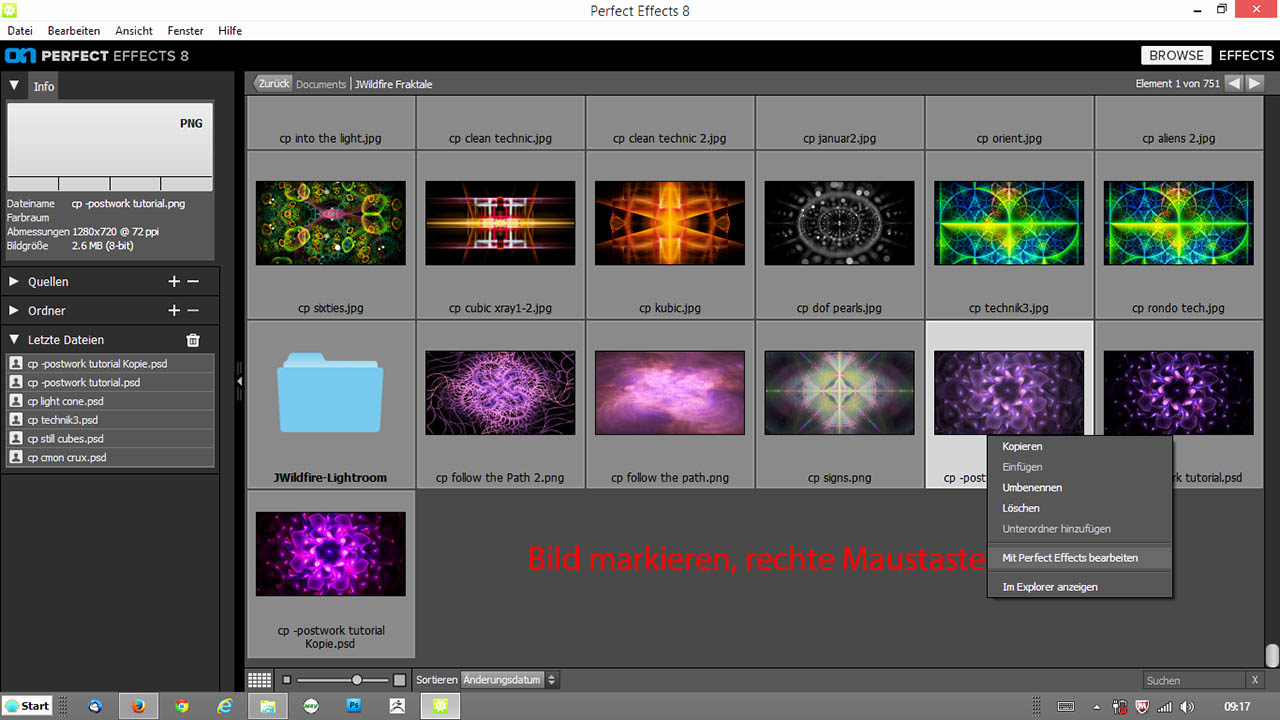Select cp kubic.jpg thumbnail
Image resolution: width=1280 pixels, height=720 pixels.
pyautogui.click(x=670, y=223)
